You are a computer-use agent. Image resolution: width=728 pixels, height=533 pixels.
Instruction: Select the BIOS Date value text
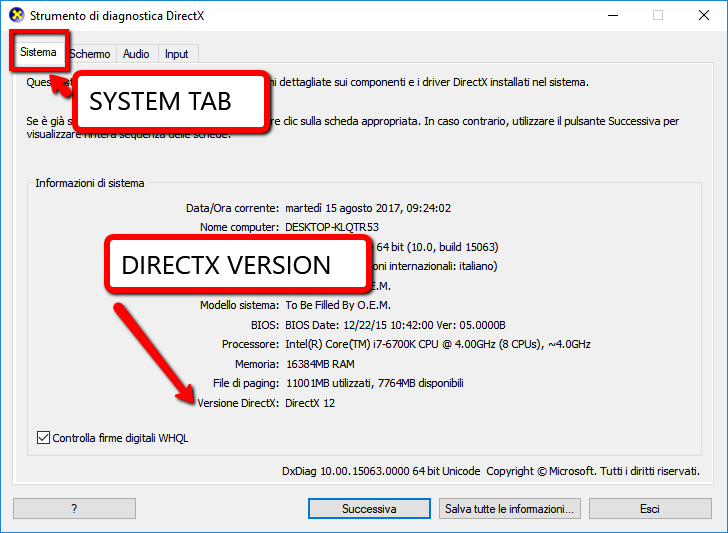pos(395,325)
